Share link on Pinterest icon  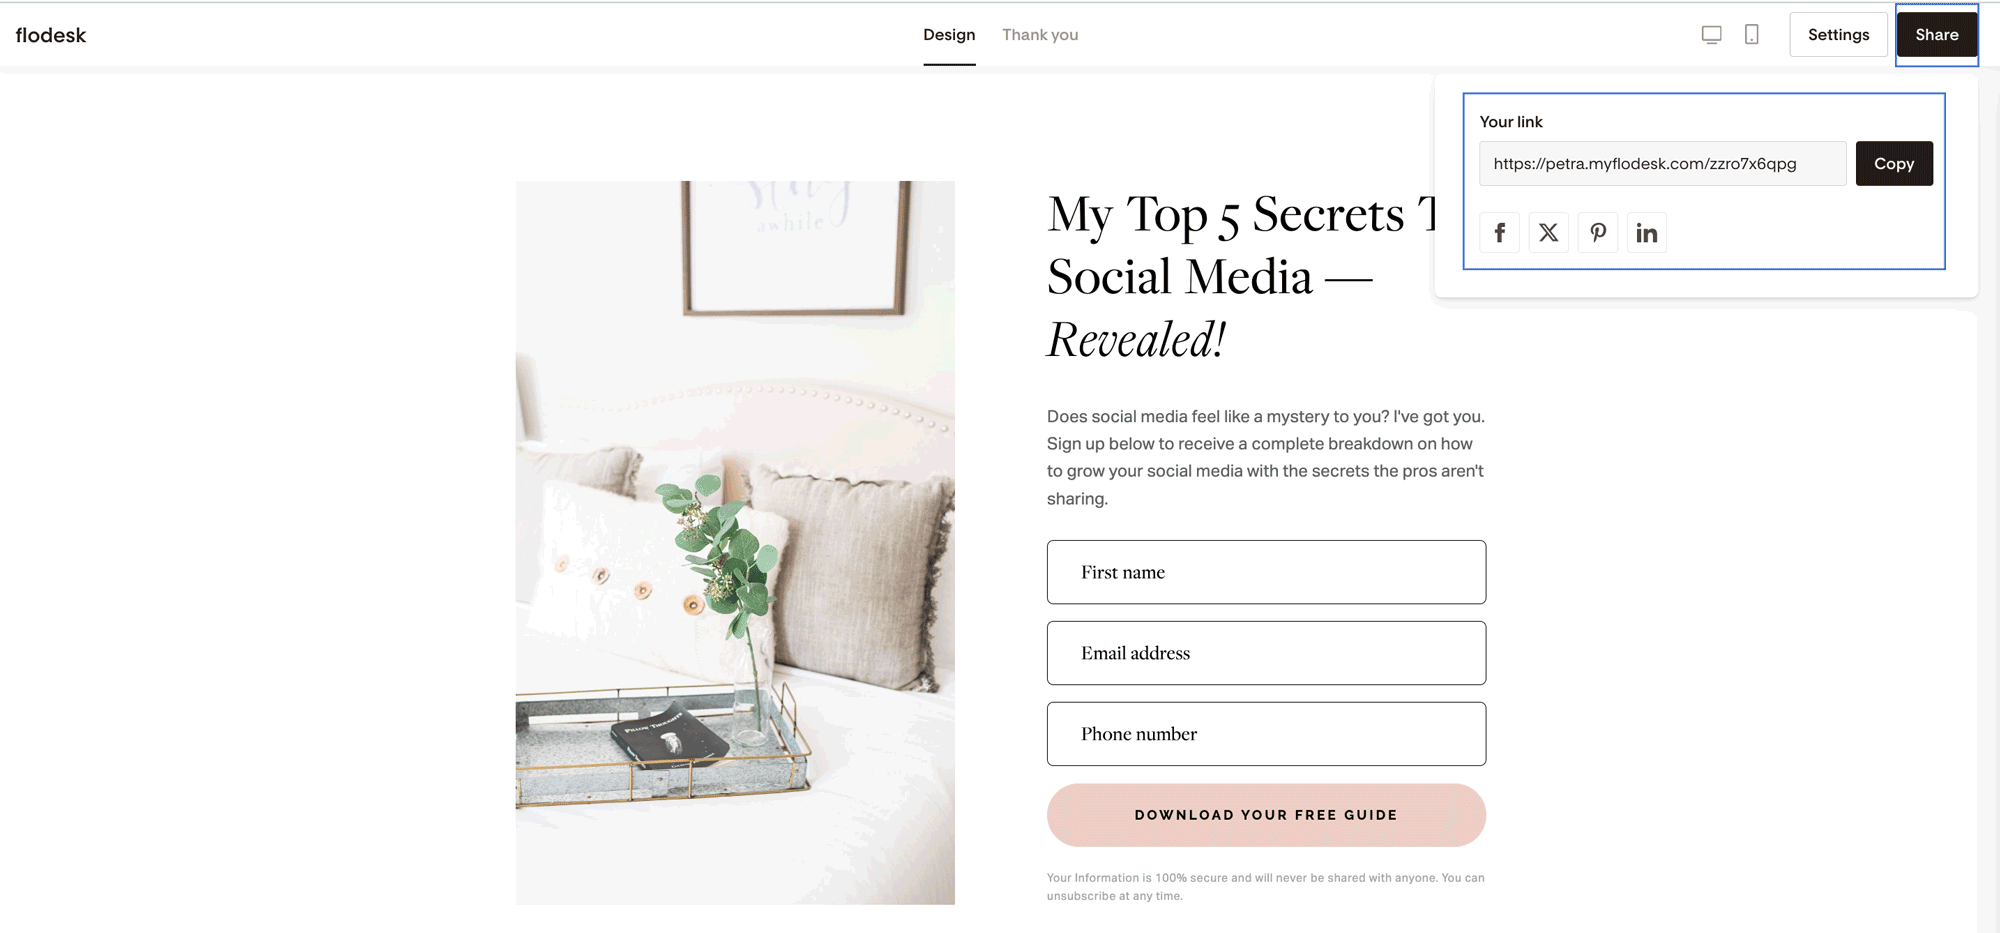click(1598, 233)
